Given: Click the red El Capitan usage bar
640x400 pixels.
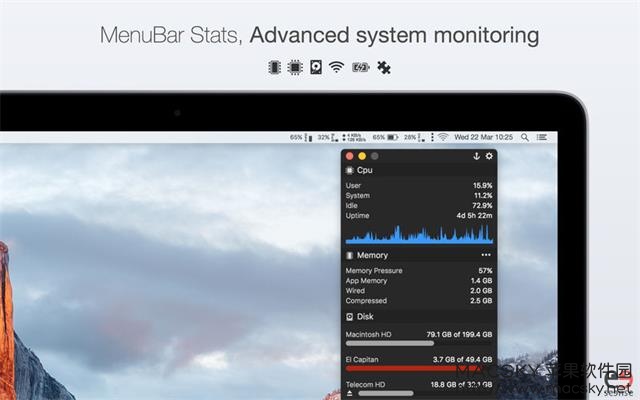Looking at the screenshot, I should pyautogui.click(x=419, y=369).
